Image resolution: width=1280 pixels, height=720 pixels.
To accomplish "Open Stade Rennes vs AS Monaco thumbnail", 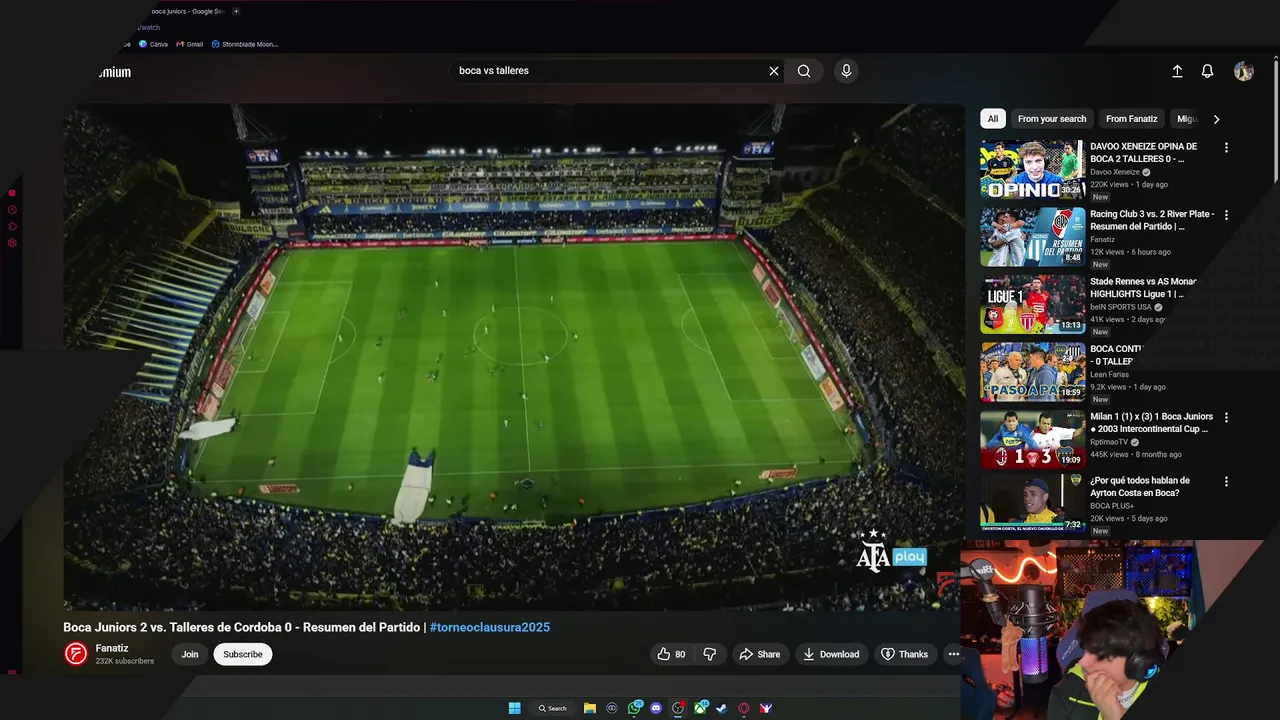I will coord(1032,305).
